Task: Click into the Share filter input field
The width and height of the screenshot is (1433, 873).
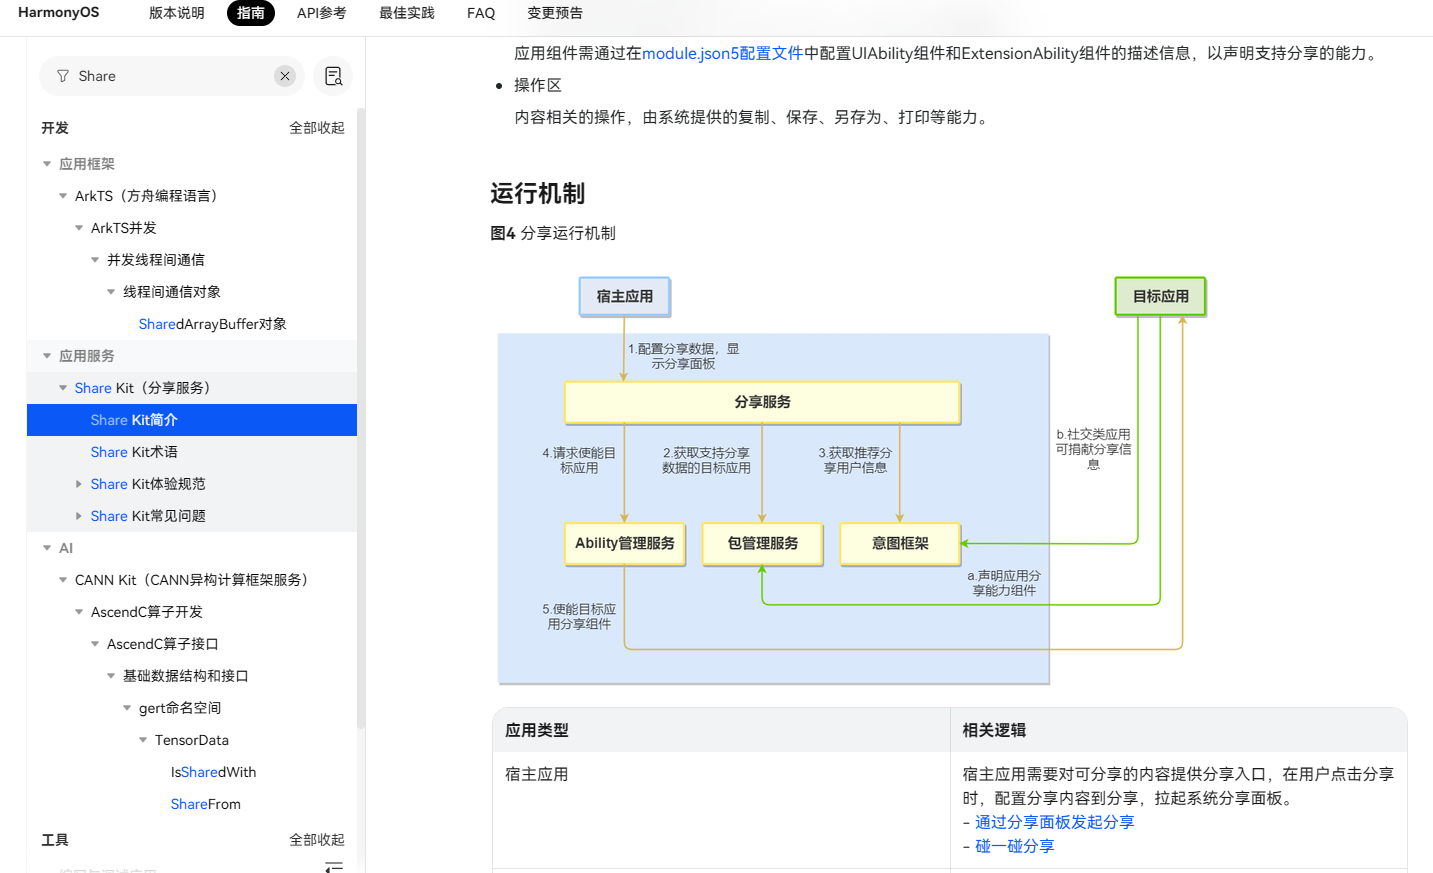Action: pos(172,76)
